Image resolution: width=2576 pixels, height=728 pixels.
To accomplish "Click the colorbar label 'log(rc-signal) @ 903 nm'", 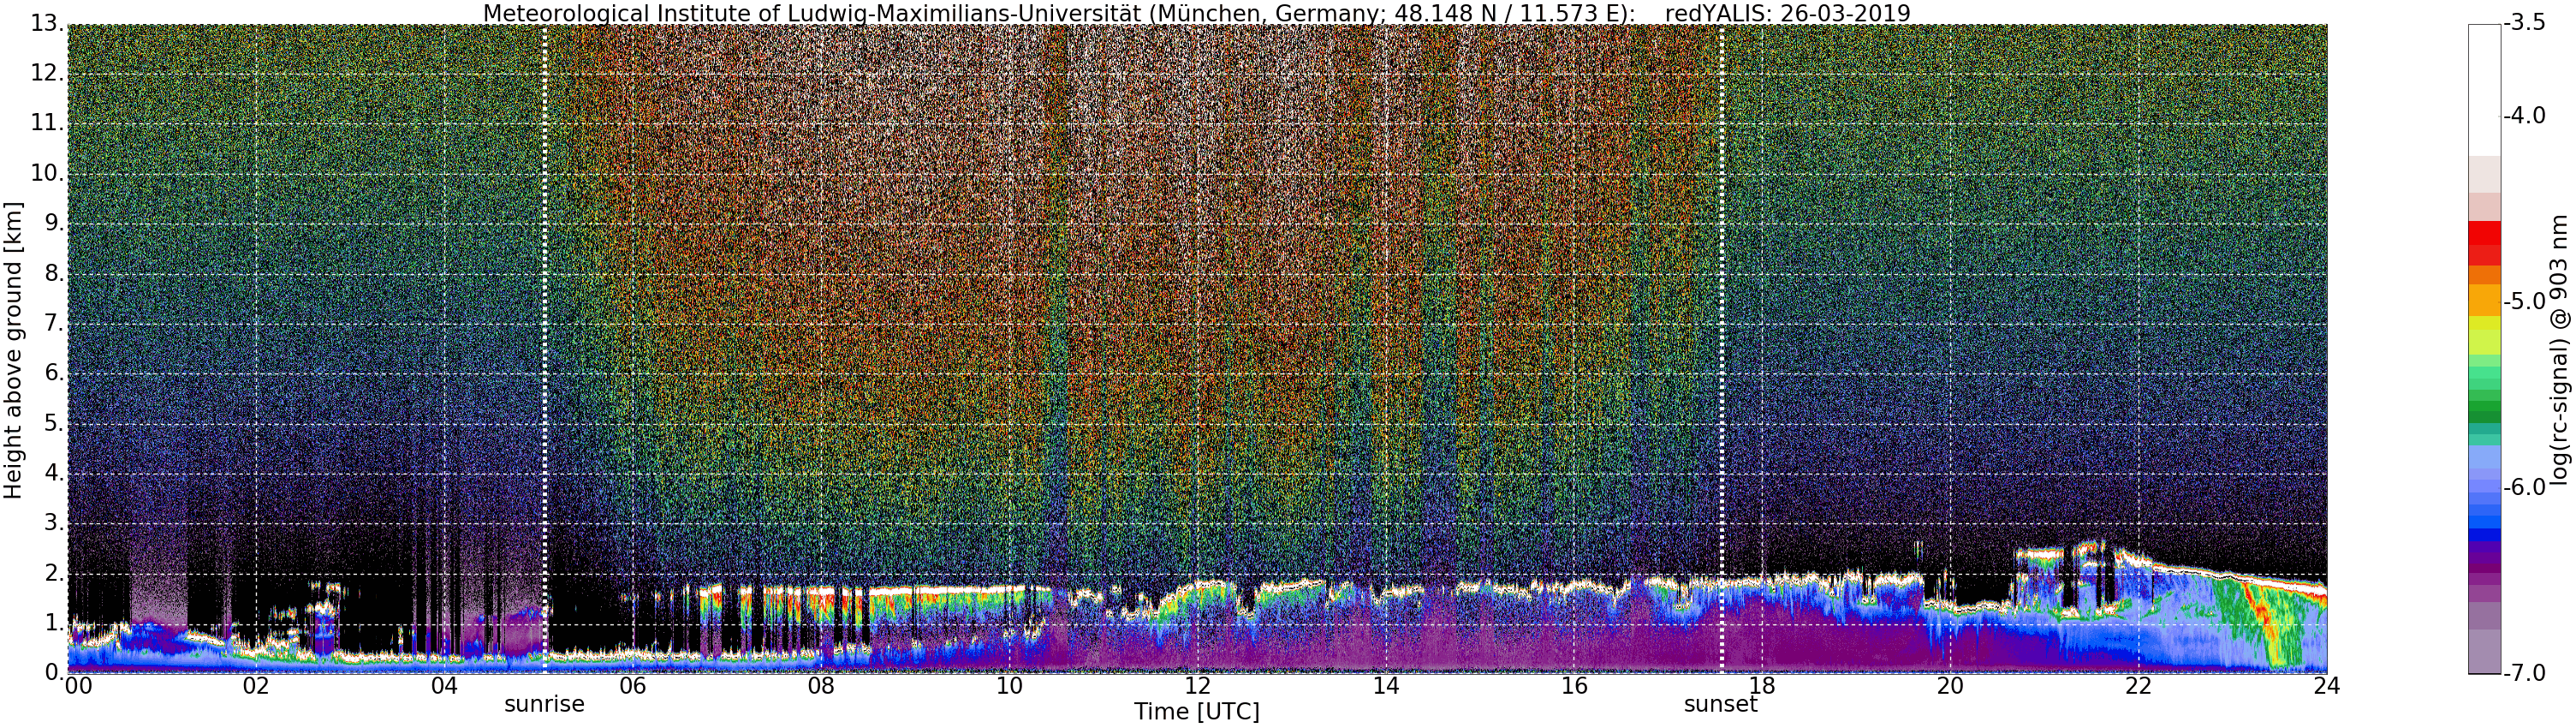I will point(2559,350).
